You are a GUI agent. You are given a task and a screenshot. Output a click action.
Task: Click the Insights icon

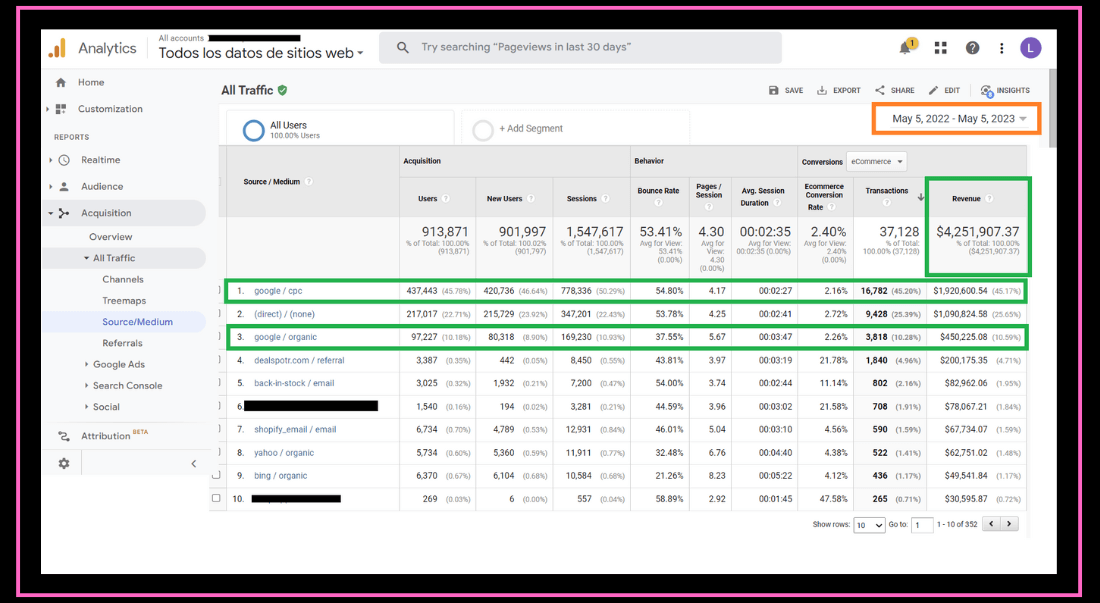pos(987,90)
